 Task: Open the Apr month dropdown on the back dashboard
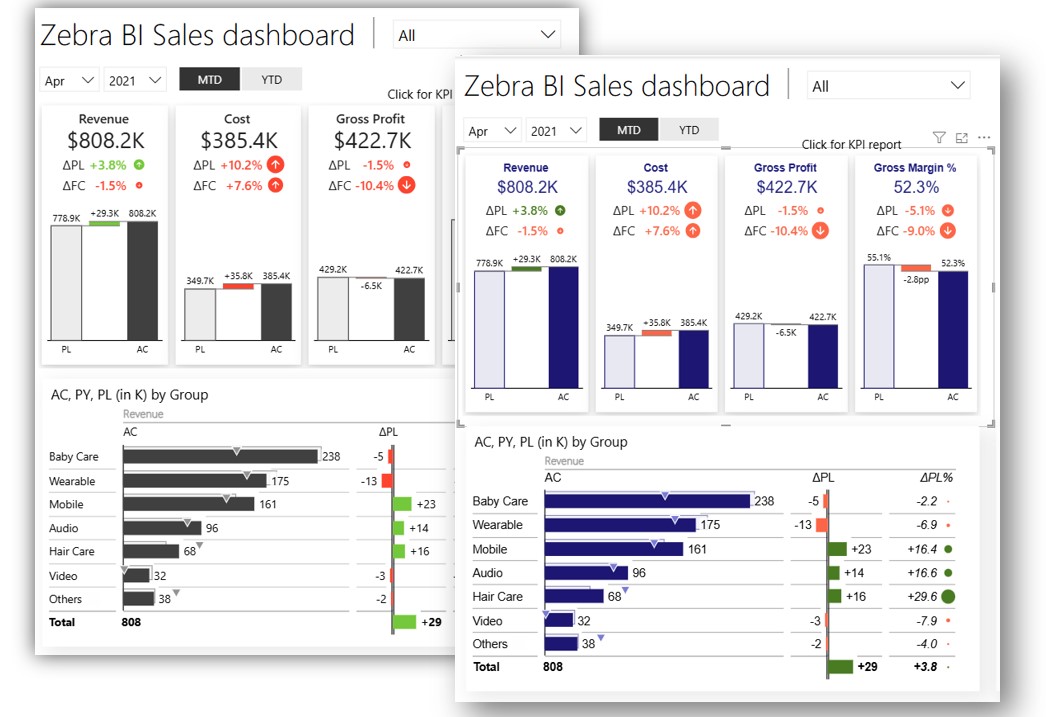point(70,80)
